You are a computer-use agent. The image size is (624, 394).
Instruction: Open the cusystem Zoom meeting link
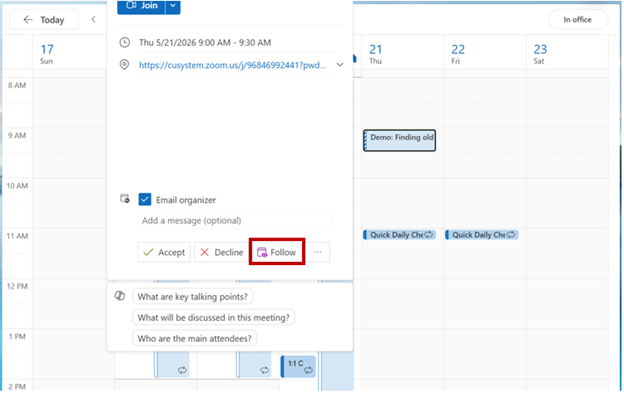(232, 65)
